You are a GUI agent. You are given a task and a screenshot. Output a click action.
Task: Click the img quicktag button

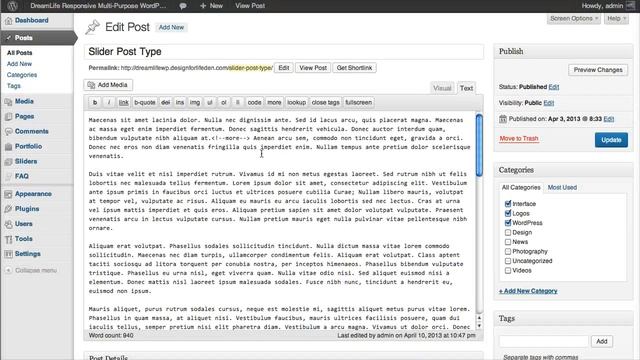(195, 102)
